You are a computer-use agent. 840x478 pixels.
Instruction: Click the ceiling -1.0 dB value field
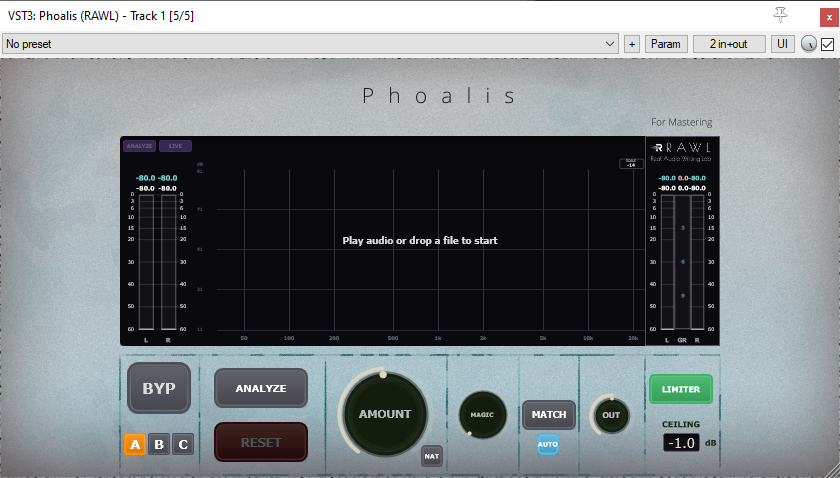pos(681,443)
